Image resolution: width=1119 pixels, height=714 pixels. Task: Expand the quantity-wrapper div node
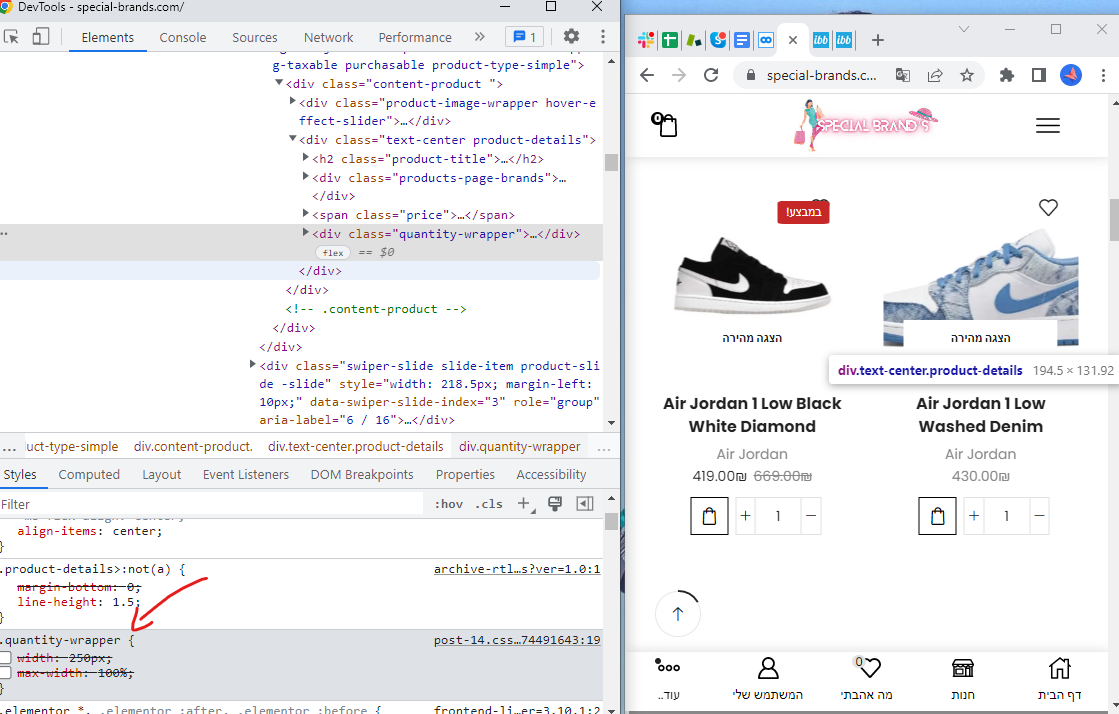pos(305,232)
